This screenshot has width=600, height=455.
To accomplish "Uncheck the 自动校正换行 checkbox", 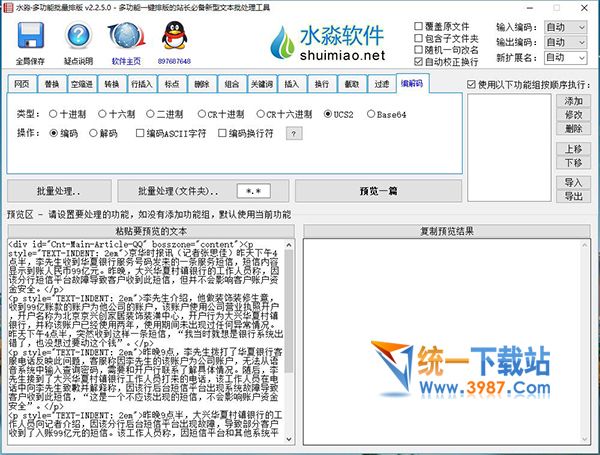I will pos(419,61).
